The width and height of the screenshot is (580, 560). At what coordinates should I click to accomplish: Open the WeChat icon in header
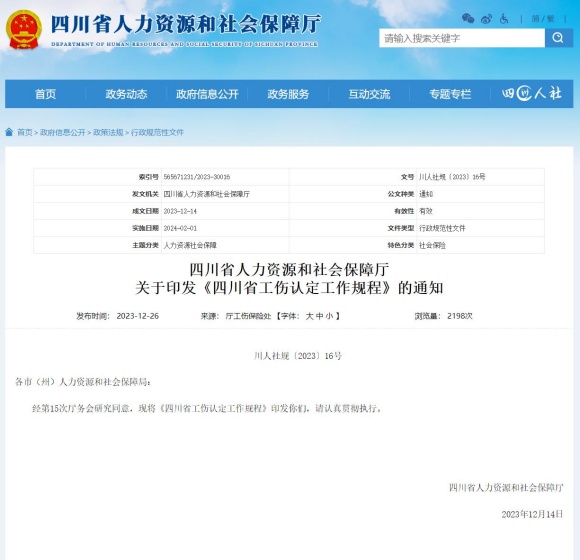tap(468, 18)
